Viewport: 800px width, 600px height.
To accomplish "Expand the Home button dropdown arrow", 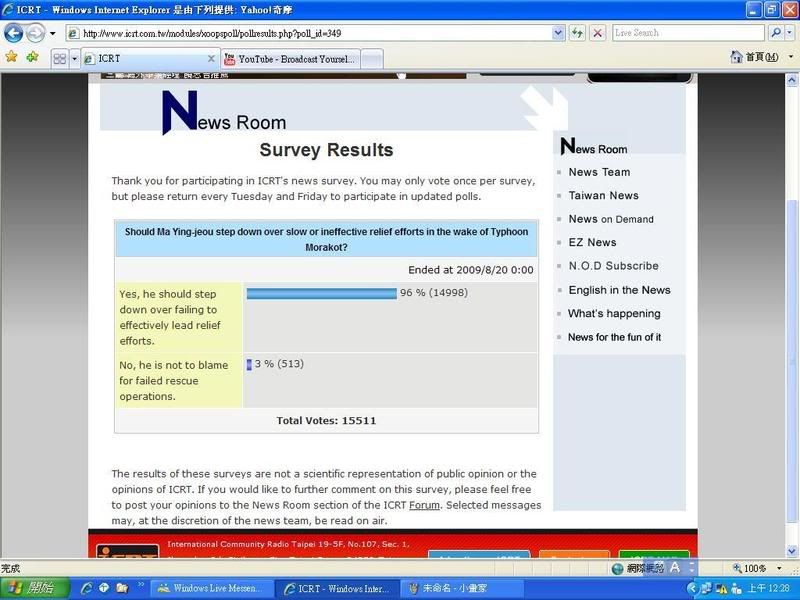I will [791, 57].
